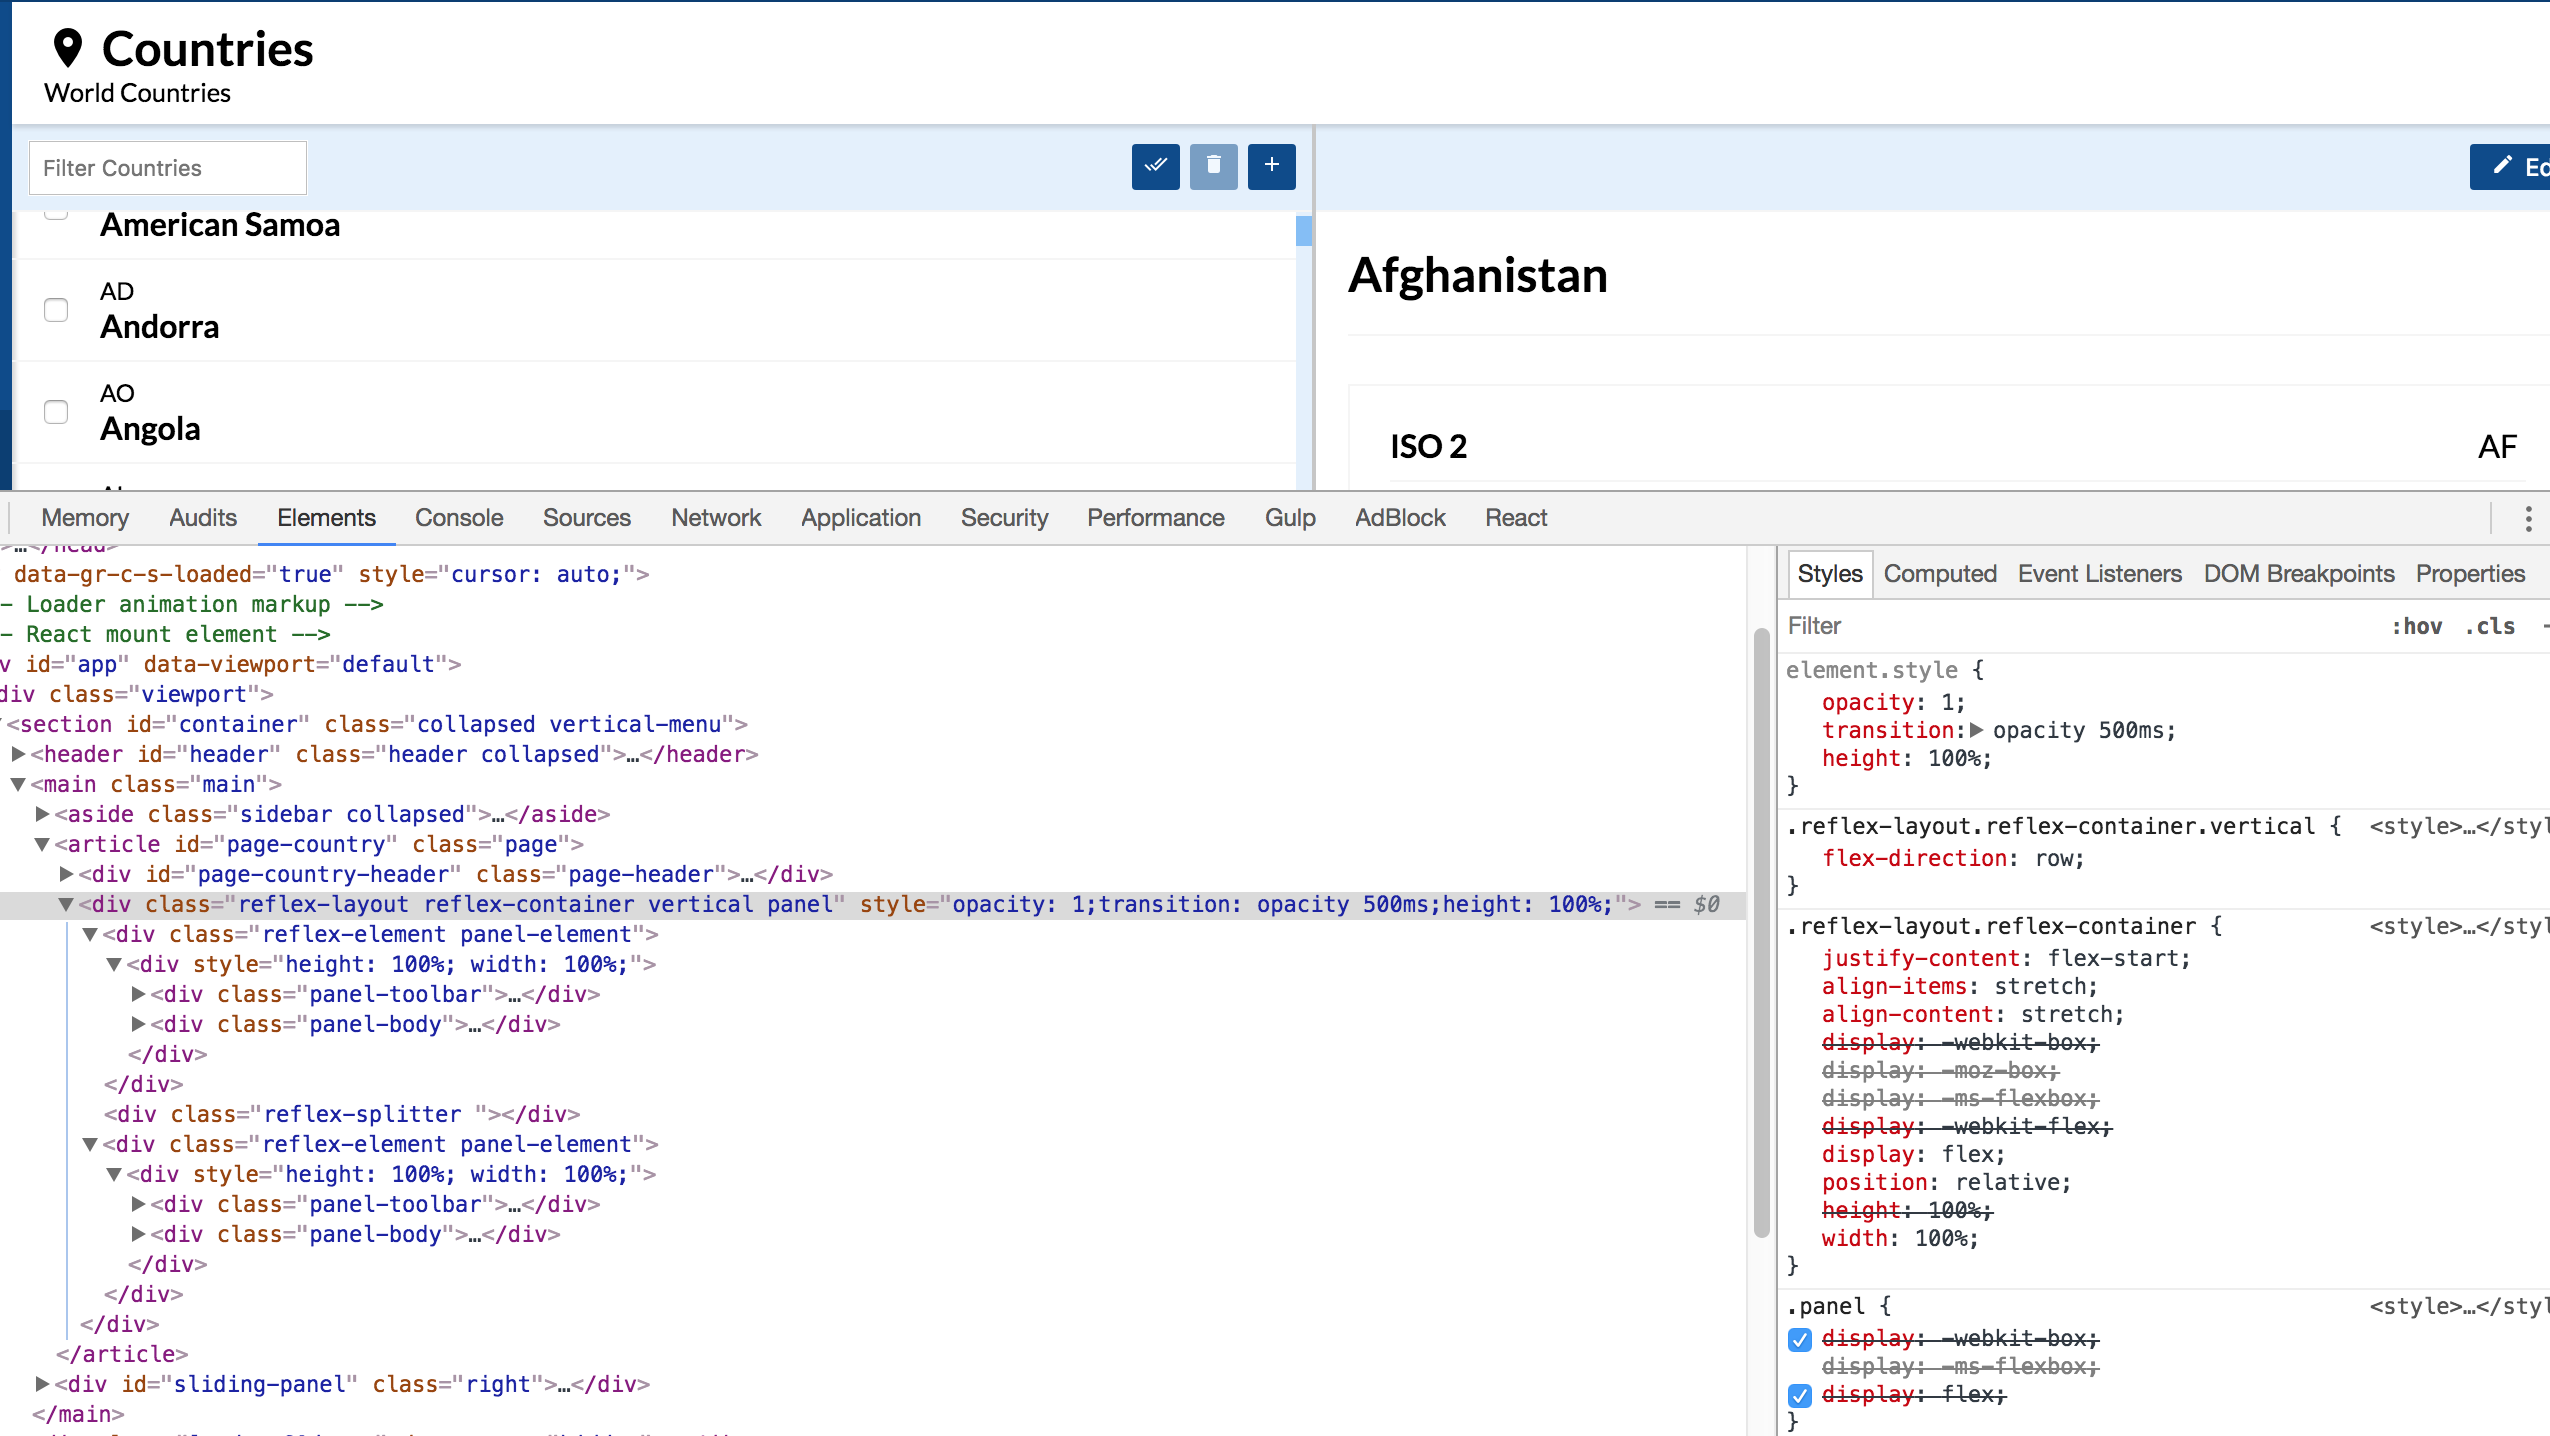Expand the page-country-header div node

point(66,874)
